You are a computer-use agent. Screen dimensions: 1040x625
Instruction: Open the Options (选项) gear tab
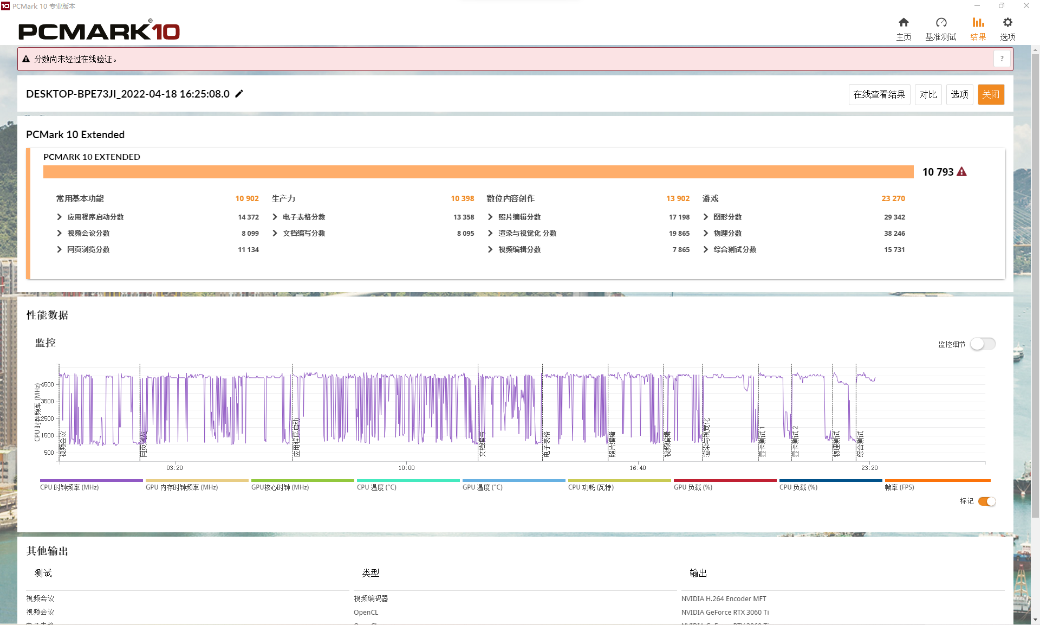[1008, 29]
